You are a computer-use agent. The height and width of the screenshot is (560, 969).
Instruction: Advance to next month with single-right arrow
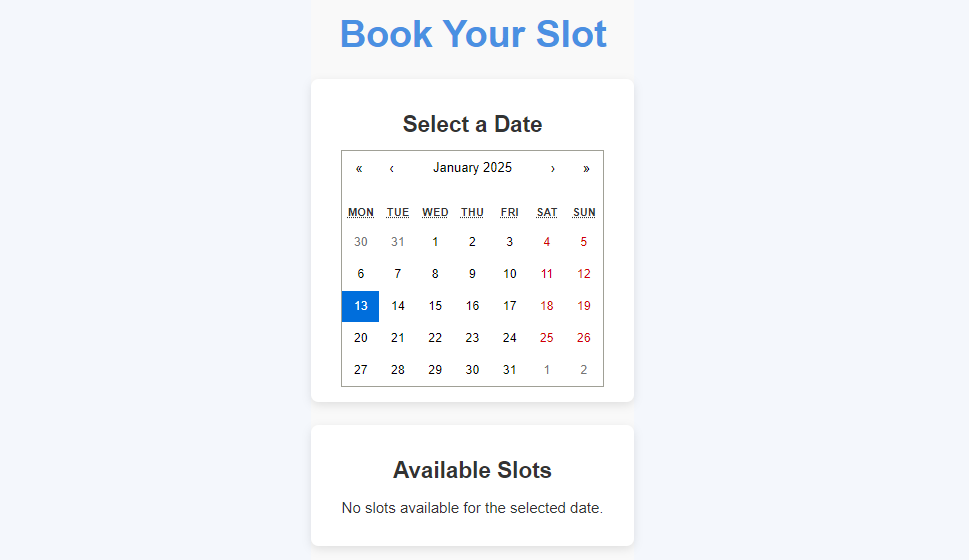pos(553,168)
